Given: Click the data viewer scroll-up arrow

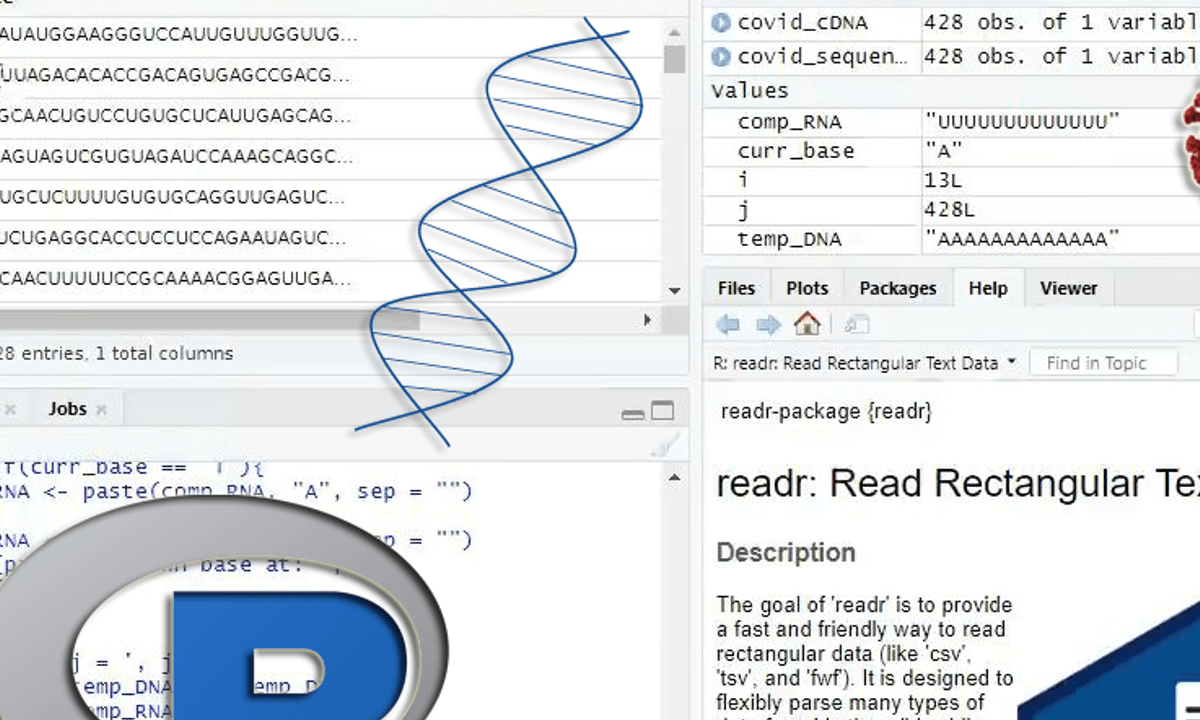Looking at the screenshot, I should 675,31.
